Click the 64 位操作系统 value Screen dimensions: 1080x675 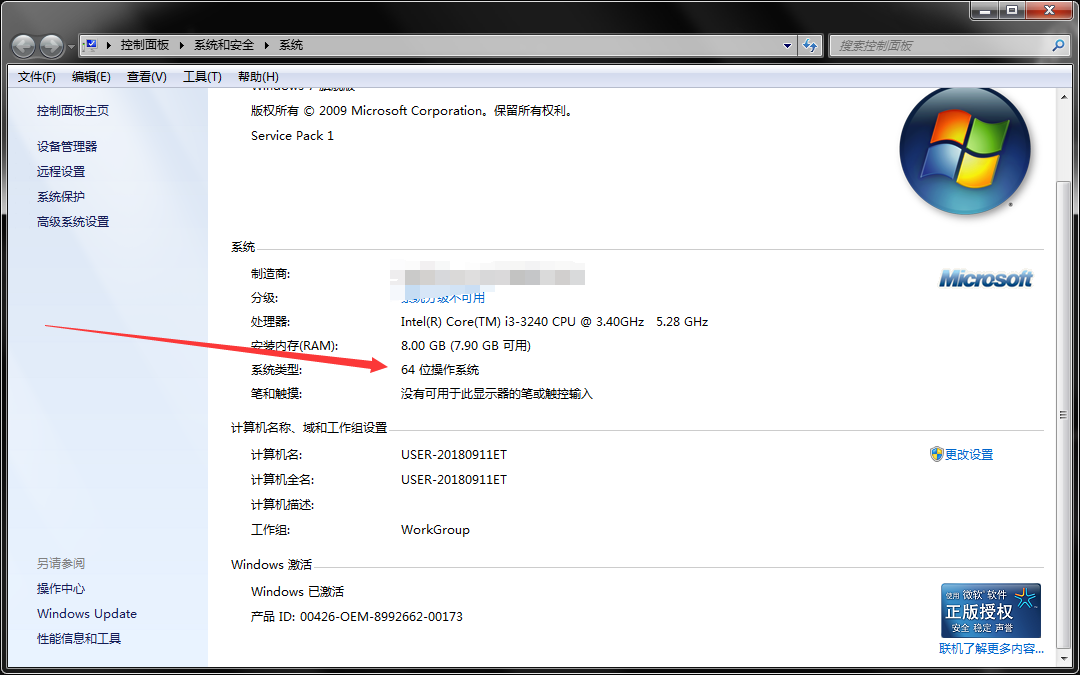coord(439,370)
